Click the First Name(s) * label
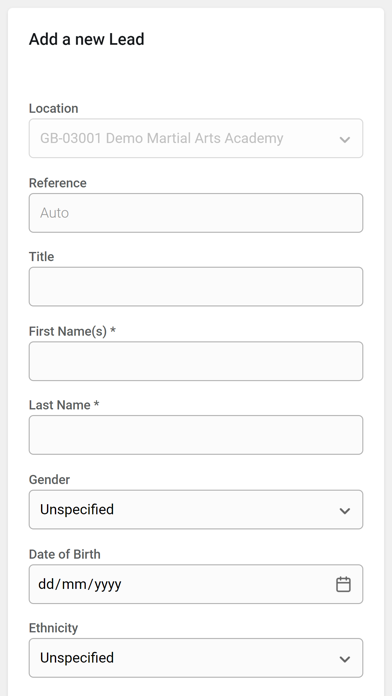392x696 pixels. click(x=72, y=331)
